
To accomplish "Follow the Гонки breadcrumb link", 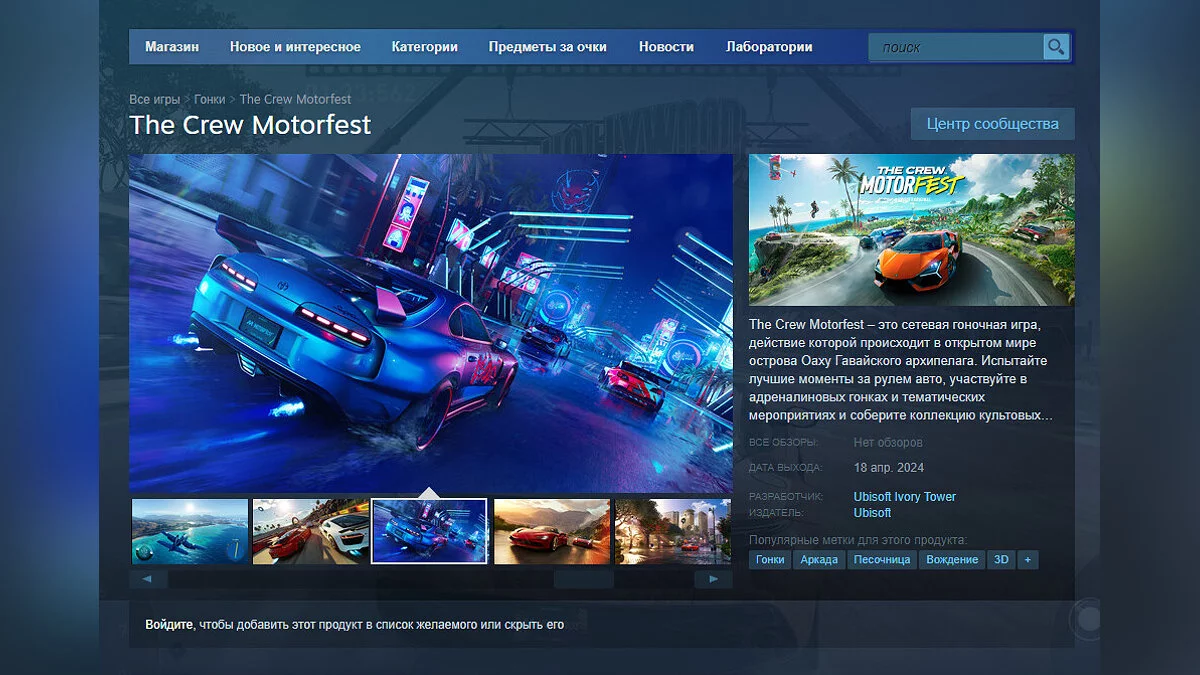I will (210, 99).
